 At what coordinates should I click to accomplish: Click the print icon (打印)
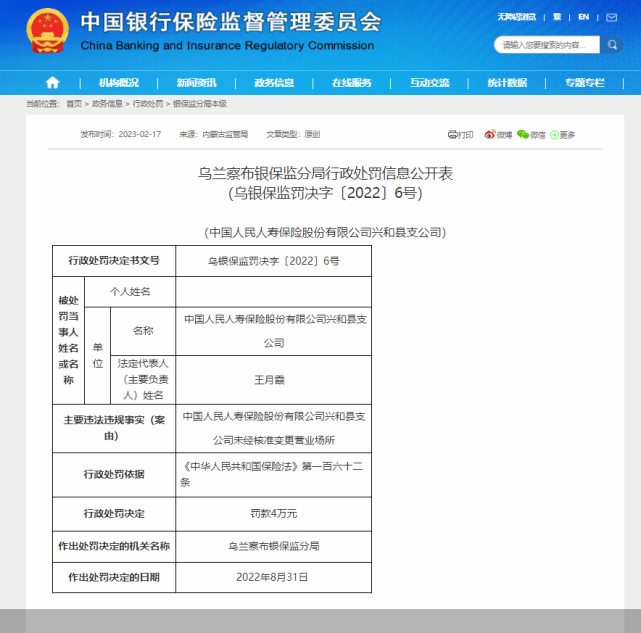[460, 134]
